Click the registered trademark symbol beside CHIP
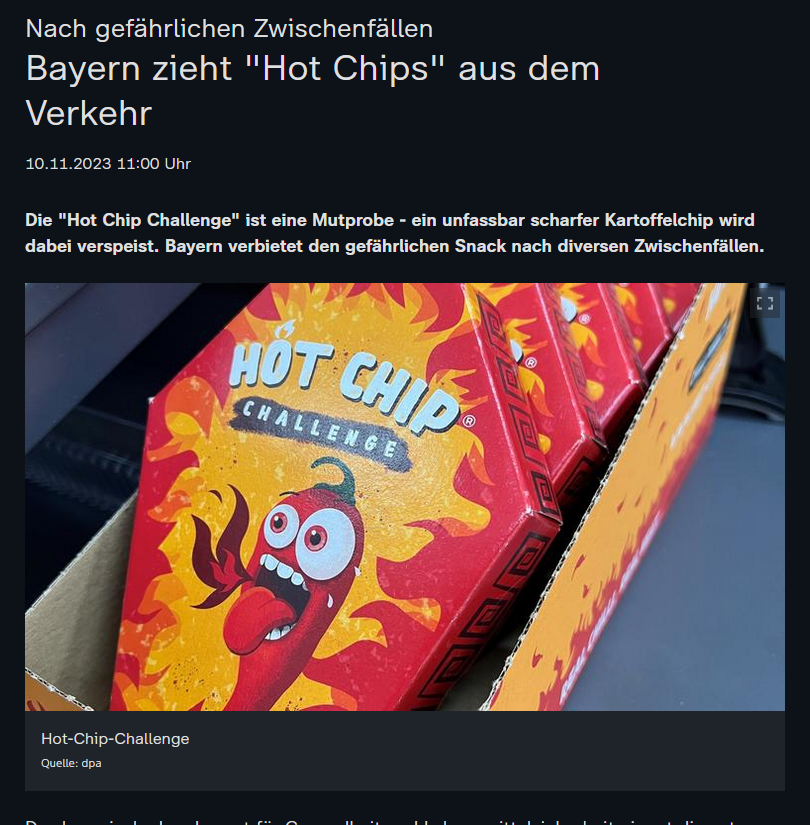 pyautogui.click(x=469, y=420)
